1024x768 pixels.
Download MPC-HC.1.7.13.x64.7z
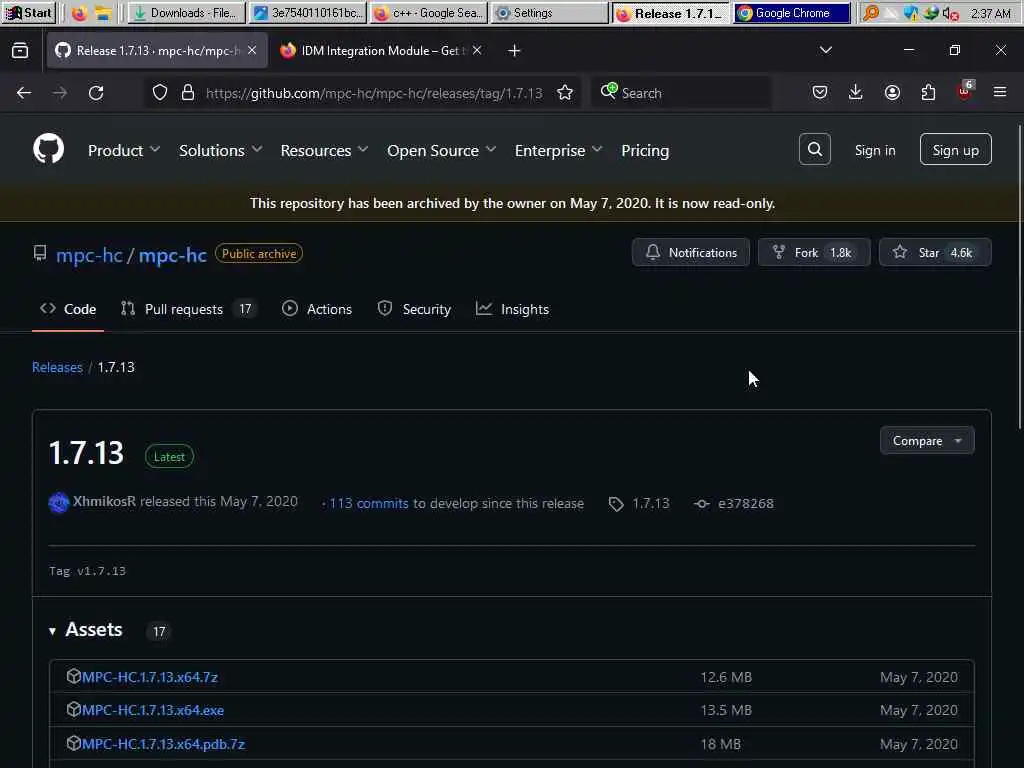pyautogui.click(x=150, y=677)
